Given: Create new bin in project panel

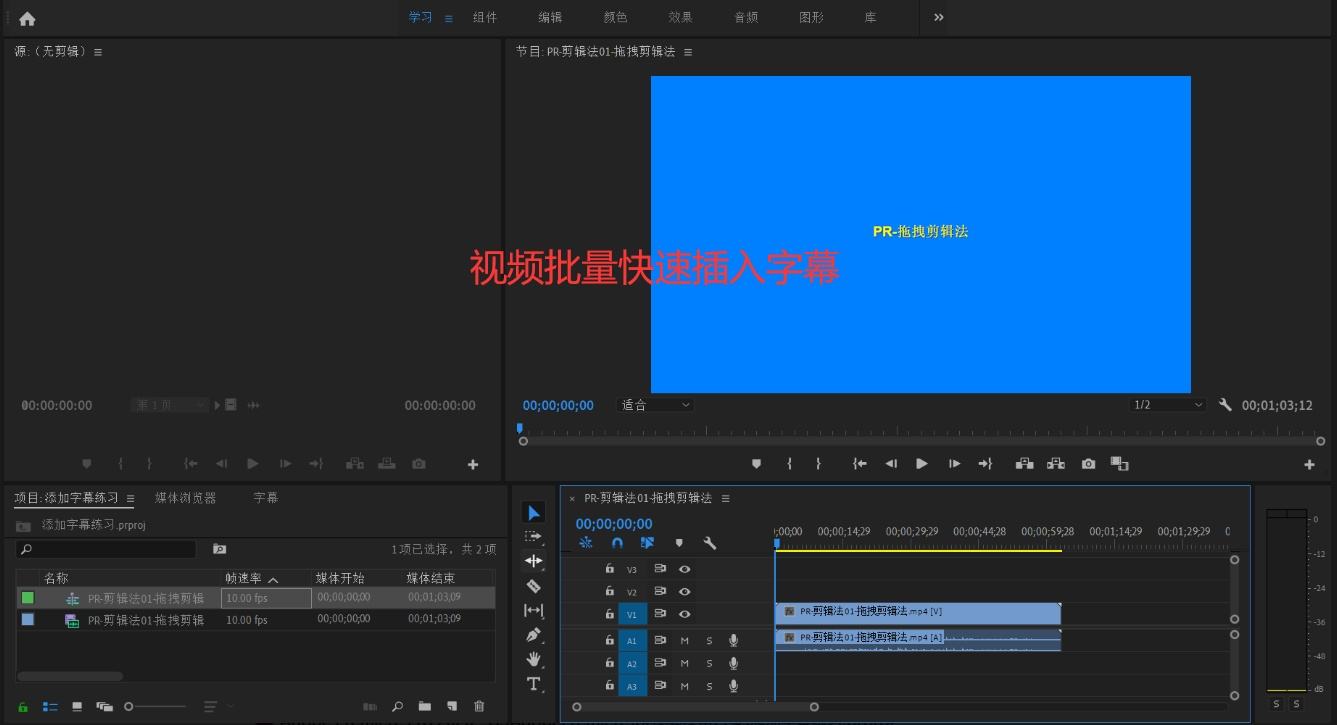Looking at the screenshot, I should coord(425,706).
